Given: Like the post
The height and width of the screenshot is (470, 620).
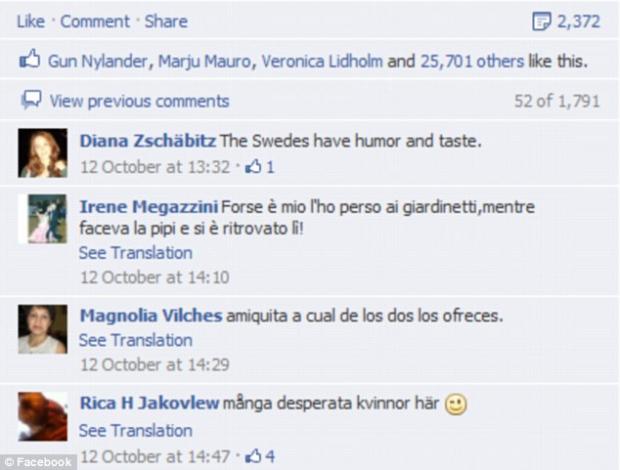Looking at the screenshot, I should [30, 21].
